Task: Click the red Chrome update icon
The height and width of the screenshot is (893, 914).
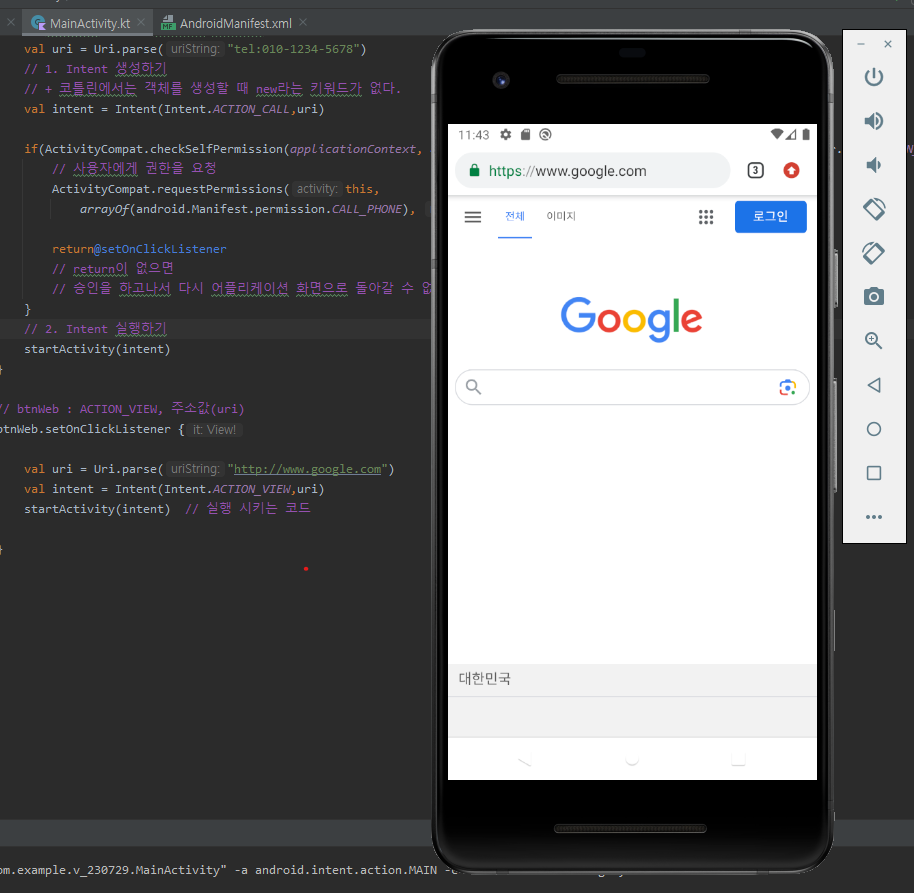Action: click(x=791, y=170)
